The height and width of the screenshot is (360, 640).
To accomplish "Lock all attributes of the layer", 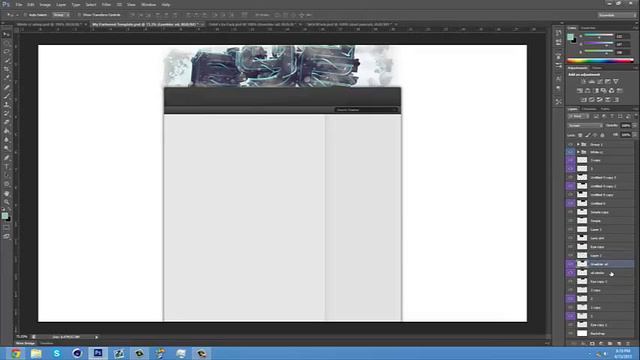I will pos(602,135).
